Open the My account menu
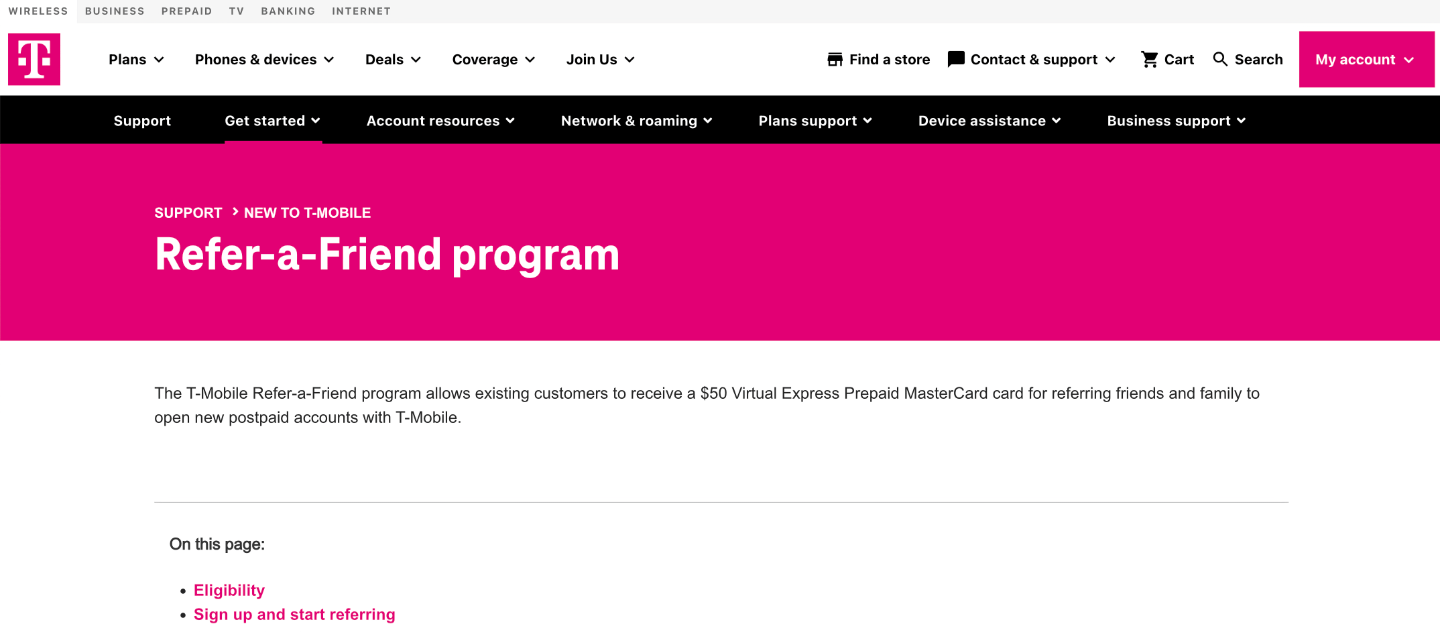 click(x=1365, y=59)
